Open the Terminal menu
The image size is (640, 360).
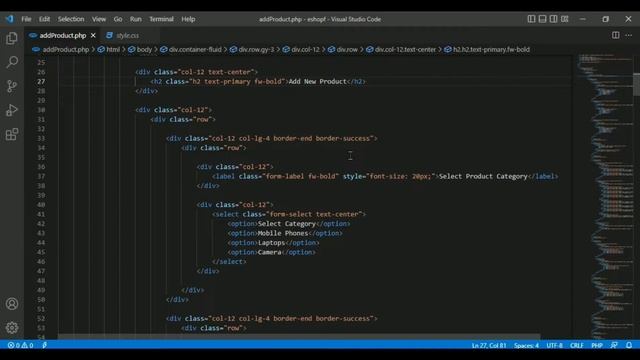(161, 19)
